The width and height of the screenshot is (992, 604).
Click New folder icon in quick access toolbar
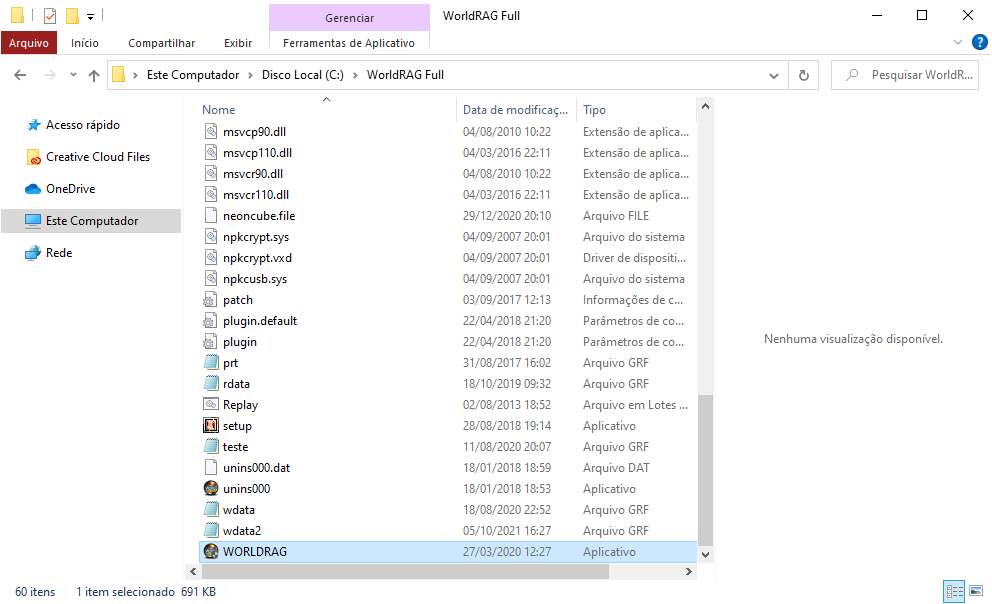pyautogui.click(x=73, y=15)
